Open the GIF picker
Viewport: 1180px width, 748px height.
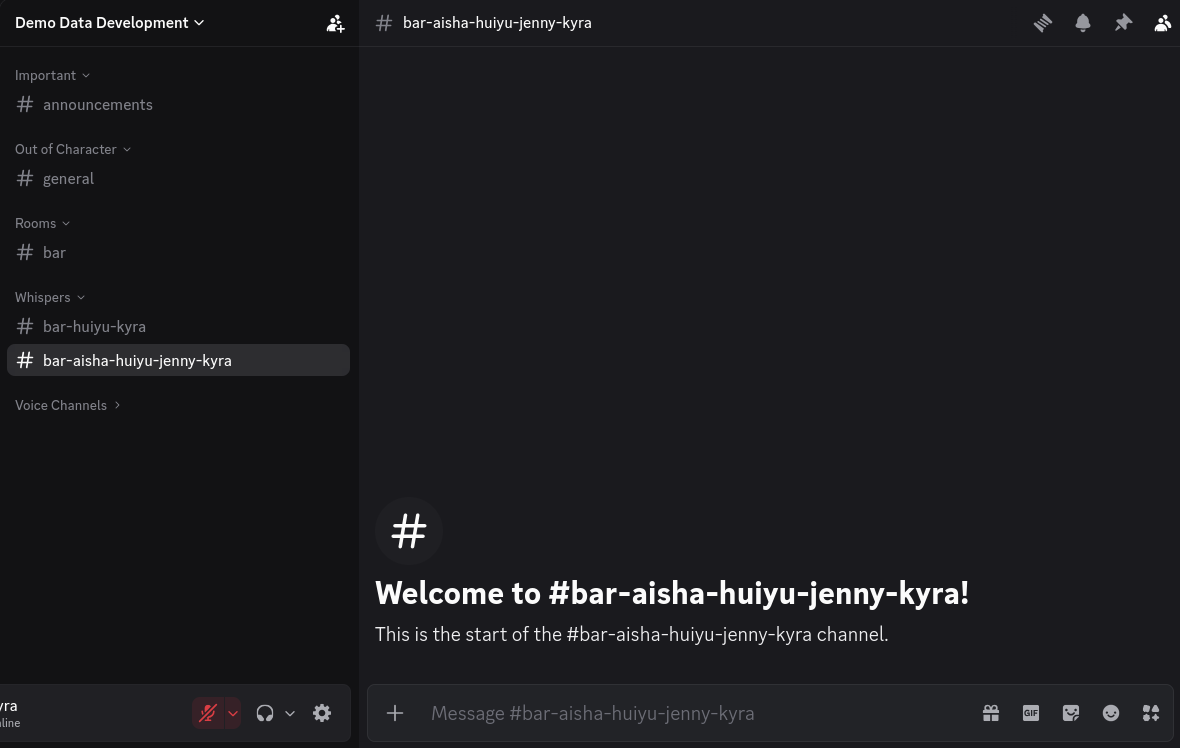point(1031,713)
